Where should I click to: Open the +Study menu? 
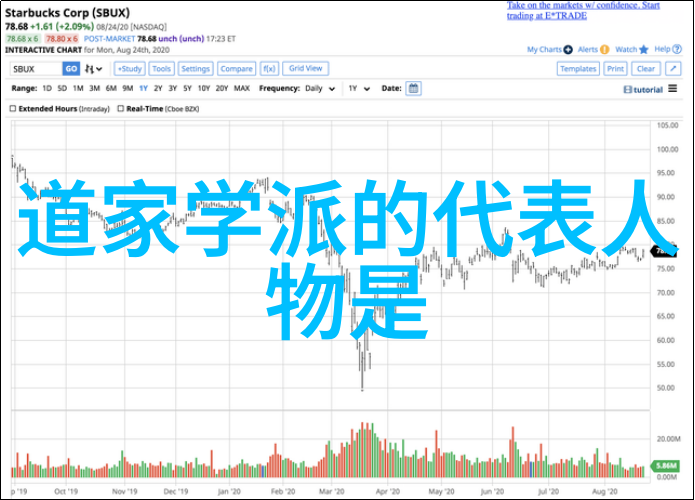[129, 69]
